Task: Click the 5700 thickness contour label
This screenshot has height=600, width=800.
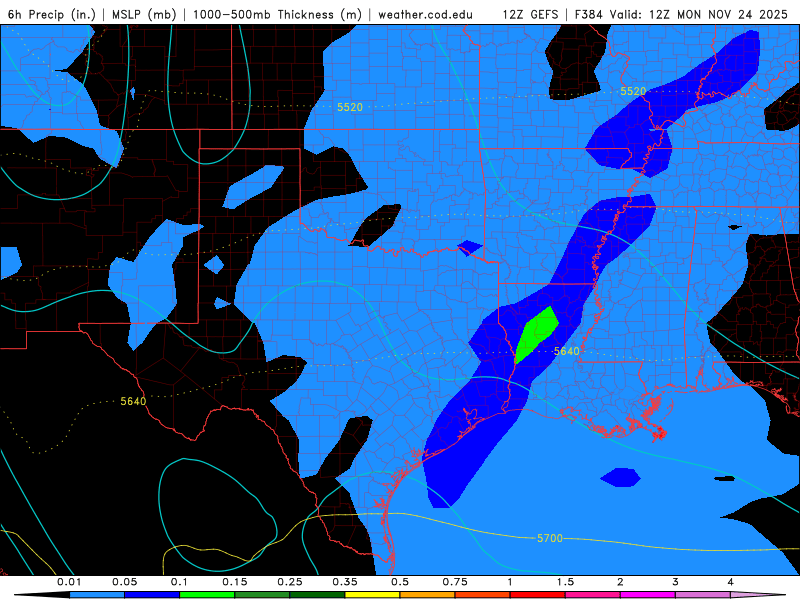Action: pos(549,538)
